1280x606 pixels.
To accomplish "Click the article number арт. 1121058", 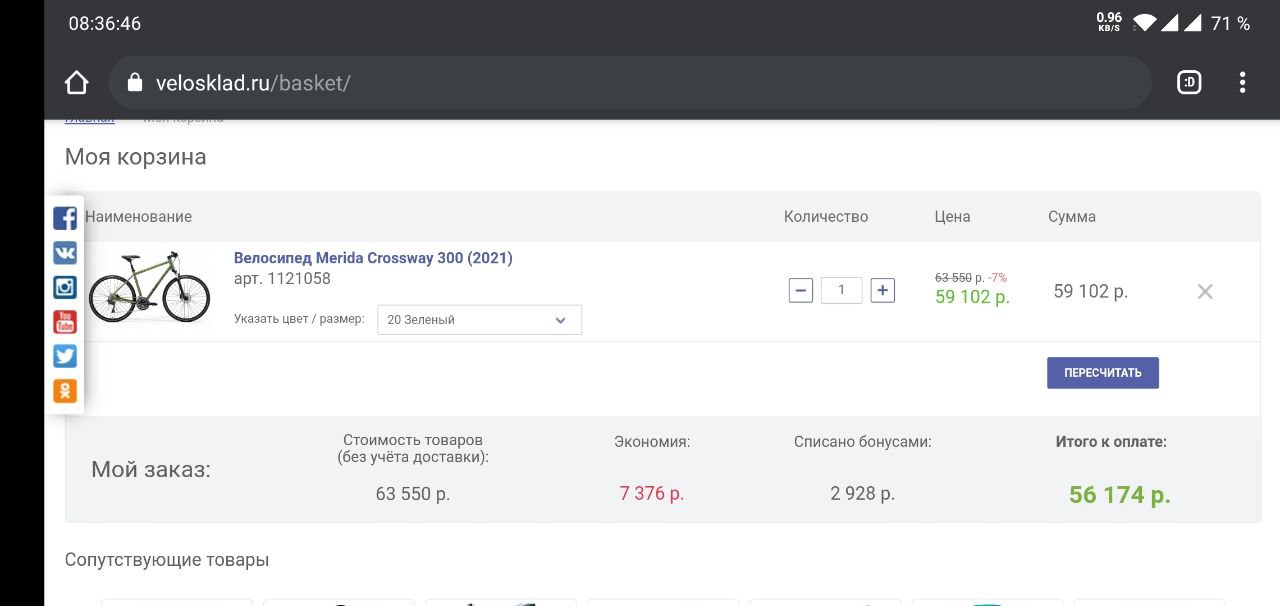I will (x=282, y=279).
